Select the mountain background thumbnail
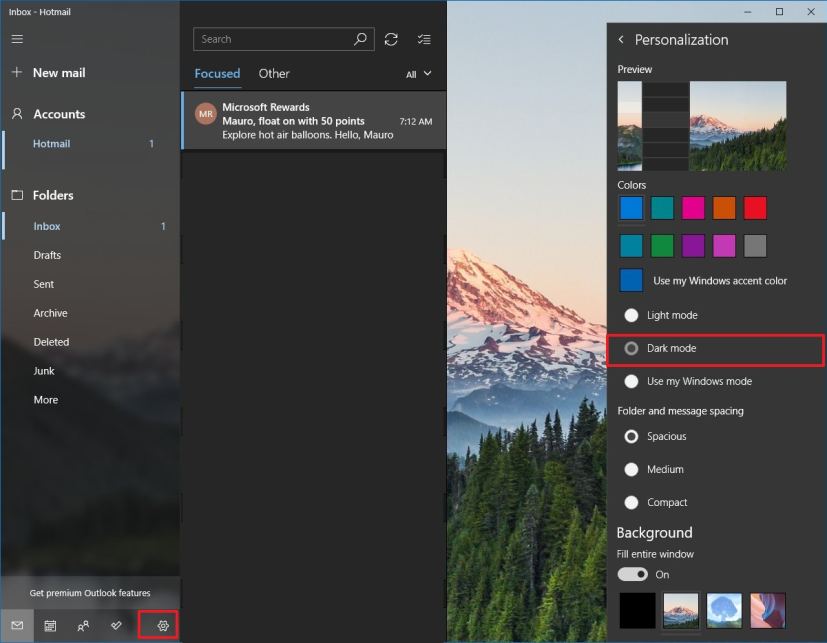The height and width of the screenshot is (643, 827). 680,610
